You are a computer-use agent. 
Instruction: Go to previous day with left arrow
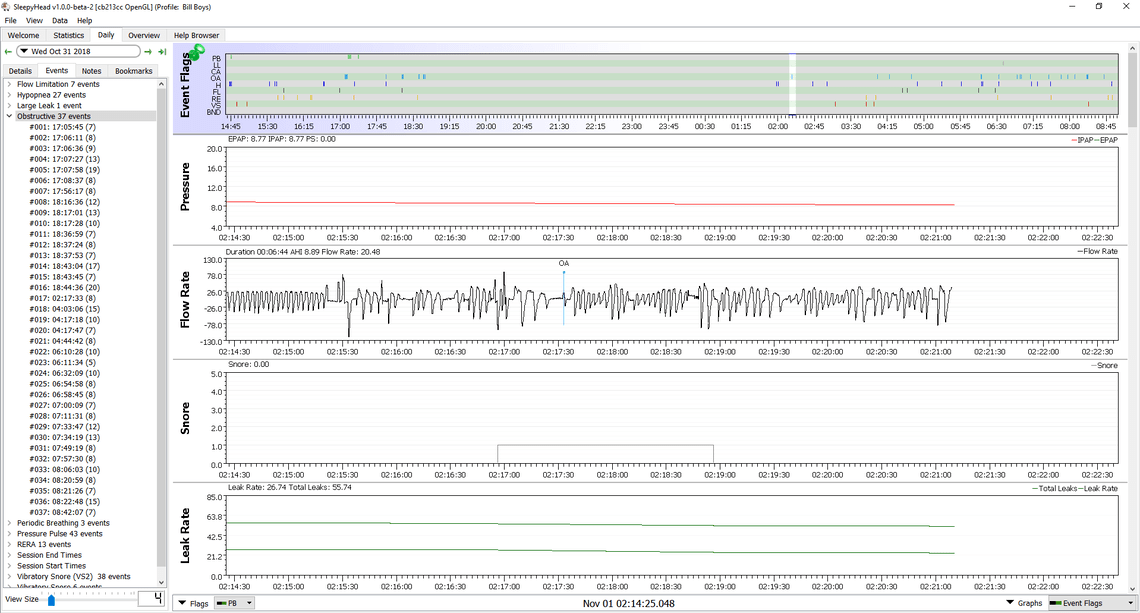tap(8, 51)
